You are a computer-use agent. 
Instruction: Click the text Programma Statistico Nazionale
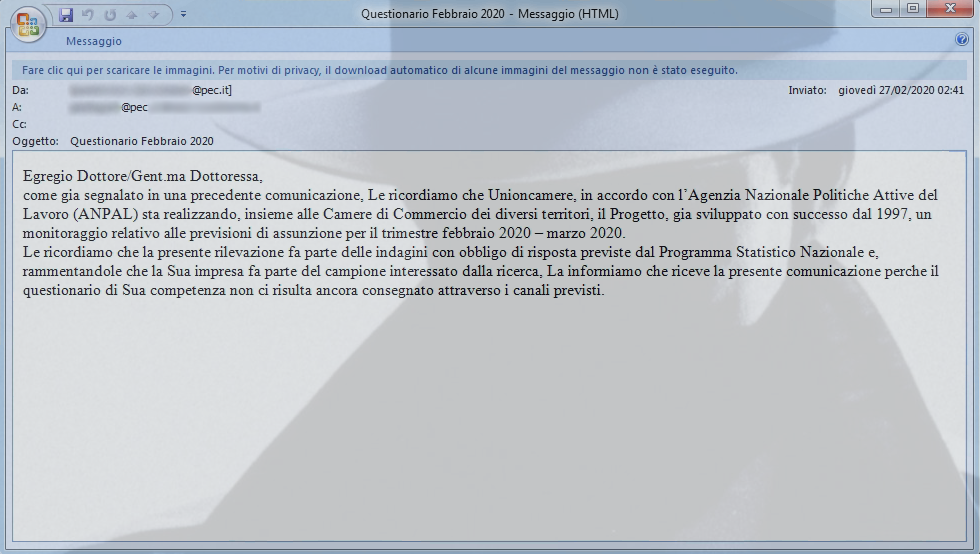tap(761, 252)
